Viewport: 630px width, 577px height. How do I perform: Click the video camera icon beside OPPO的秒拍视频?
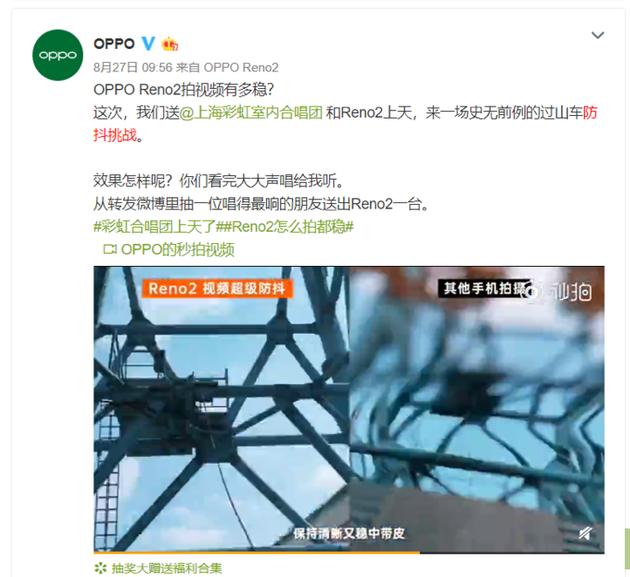(110, 250)
